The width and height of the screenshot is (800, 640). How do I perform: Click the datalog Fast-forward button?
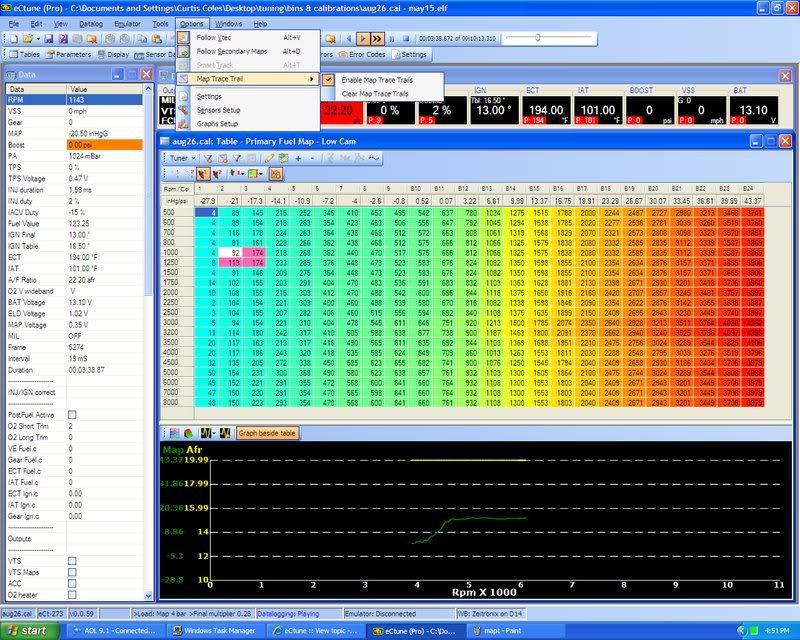point(377,39)
